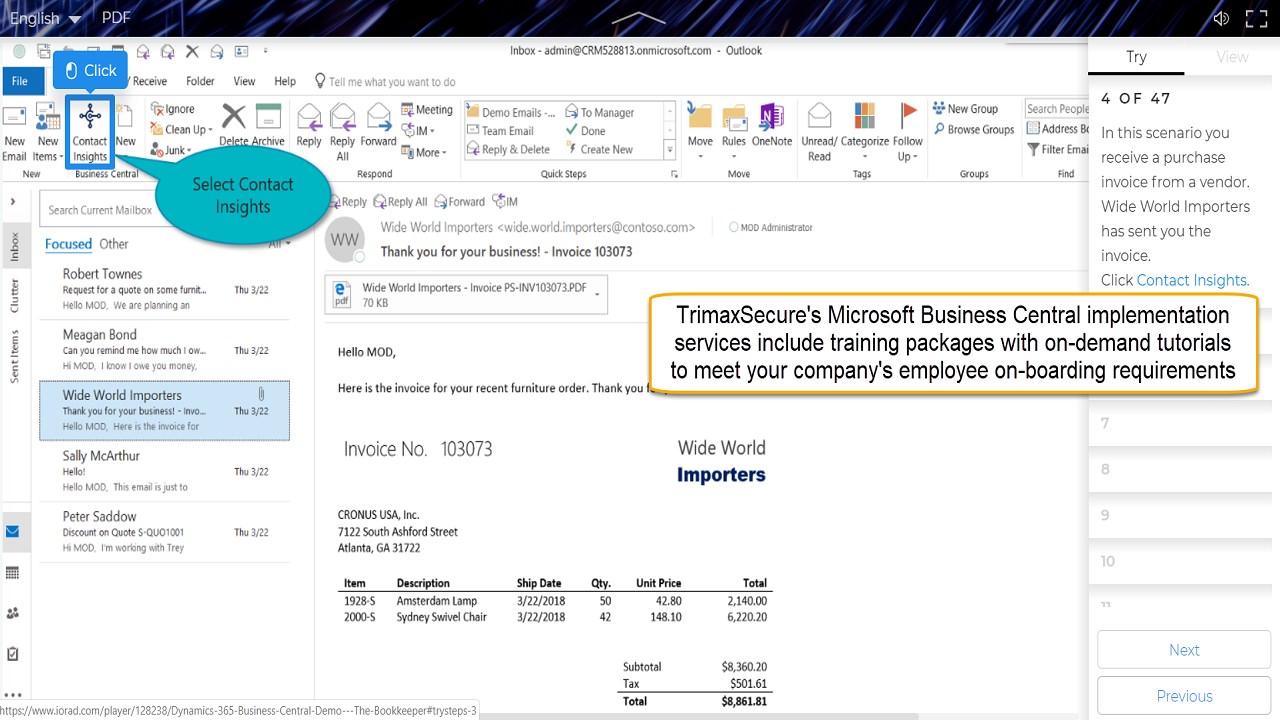This screenshot has width=1280, height=720.
Task: Create a New Email
Action: pos(14,132)
